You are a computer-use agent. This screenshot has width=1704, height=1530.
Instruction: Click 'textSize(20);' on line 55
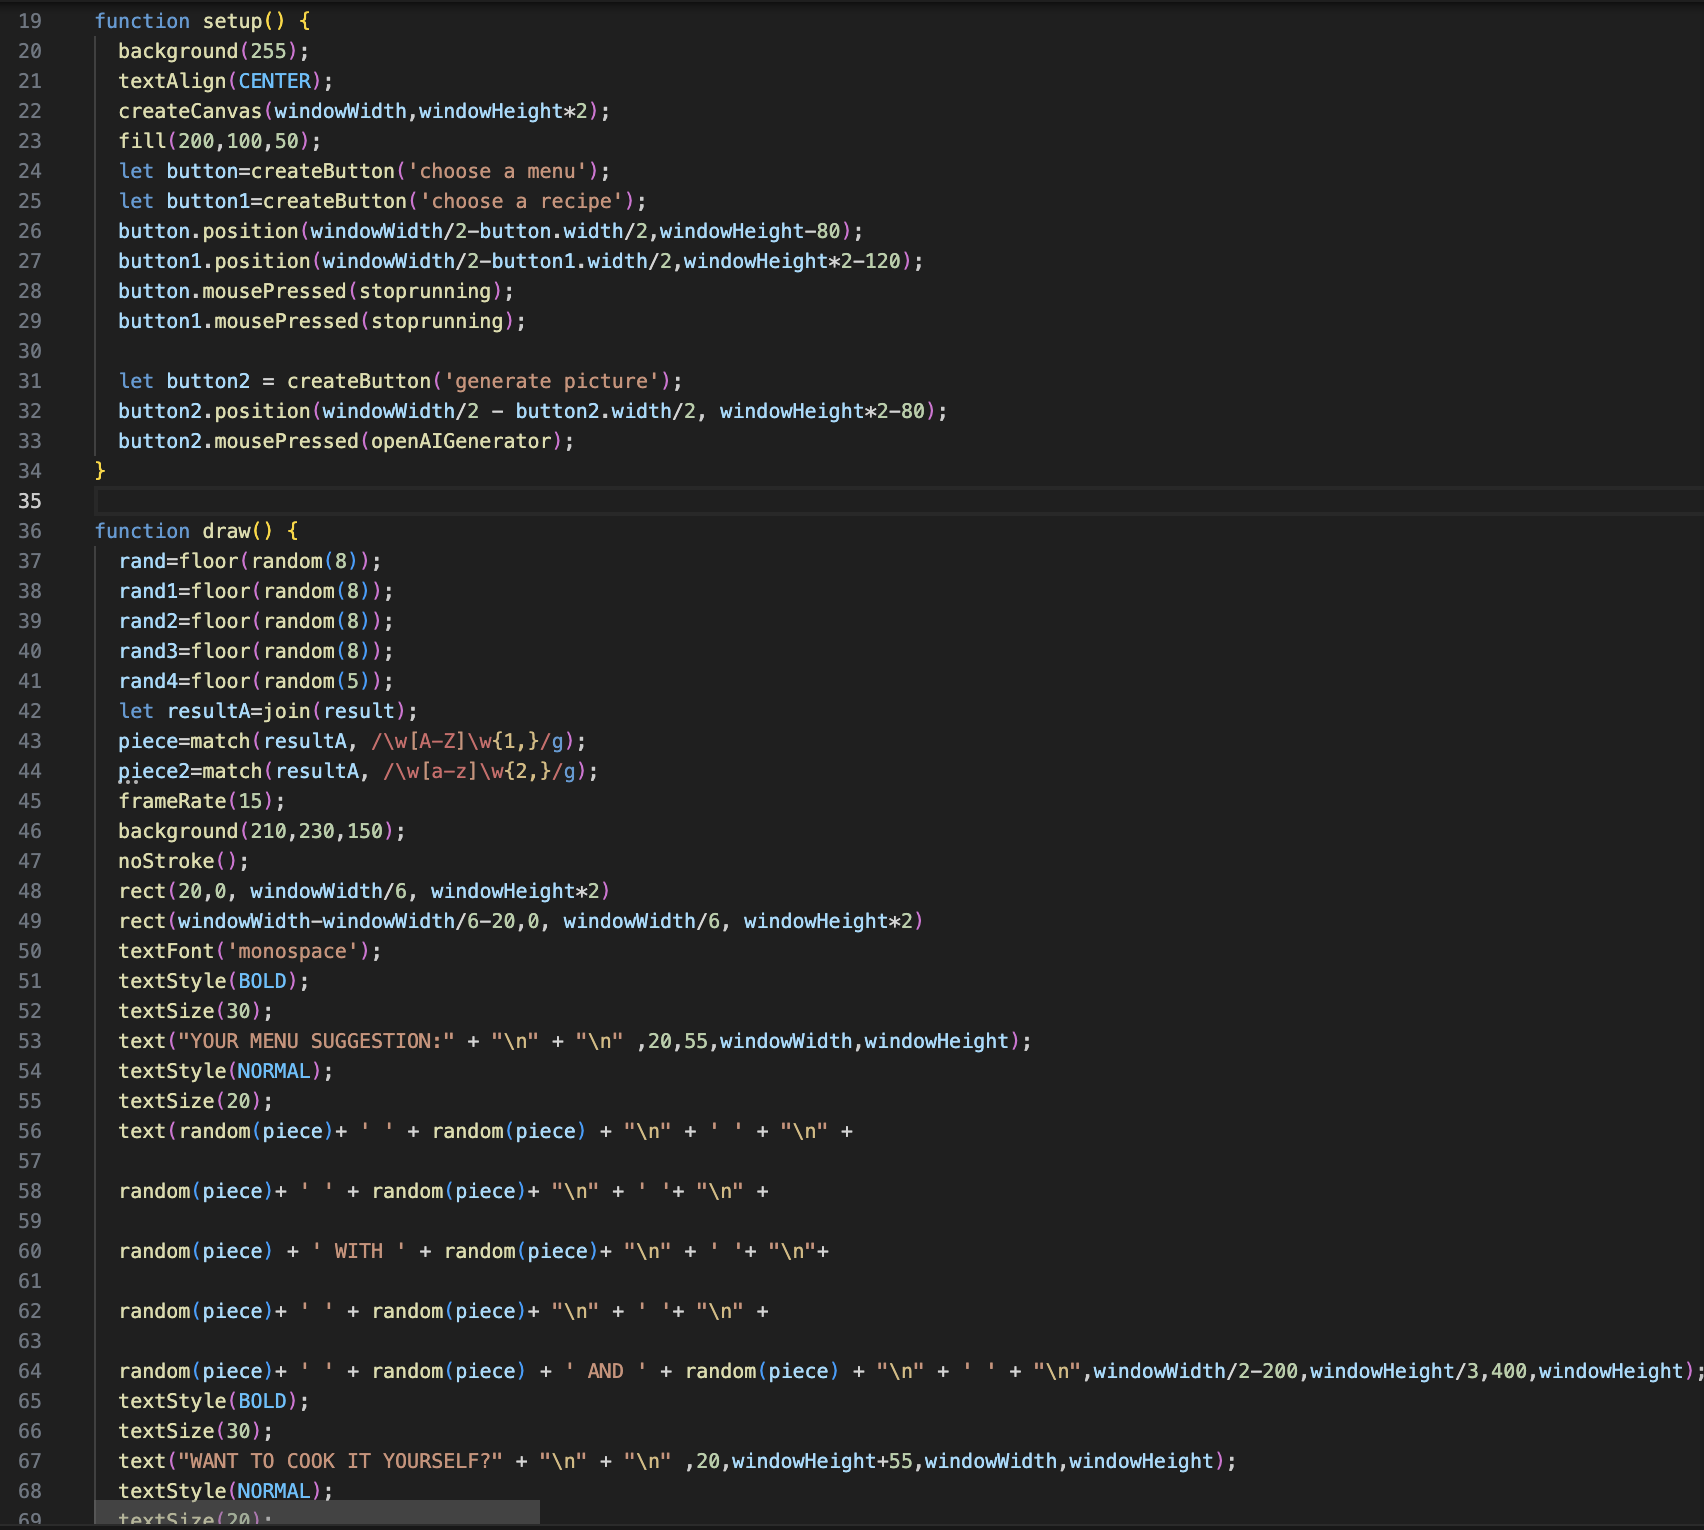coord(196,1101)
